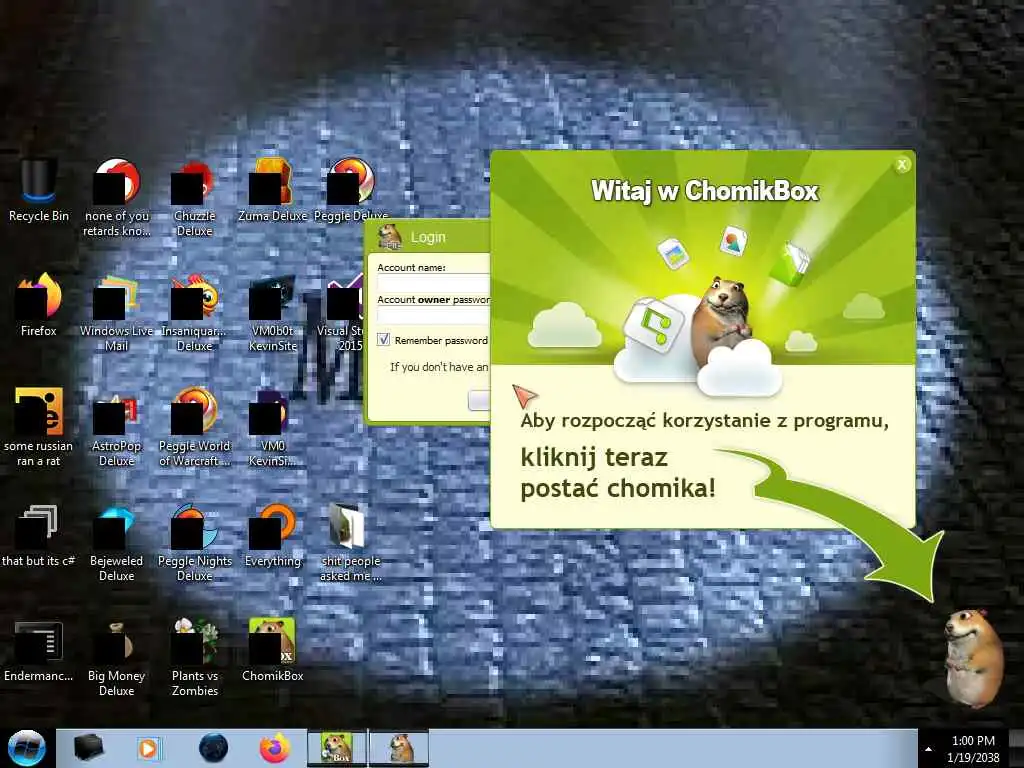Viewport: 1024px width, 768px height.
Task: Open the 'none of you retards kno...' desktop icon
Action: [x=117, y=196]
